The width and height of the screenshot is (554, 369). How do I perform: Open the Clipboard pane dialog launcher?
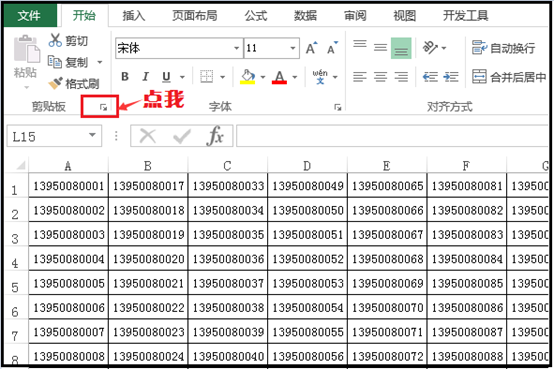coord(103,107)
